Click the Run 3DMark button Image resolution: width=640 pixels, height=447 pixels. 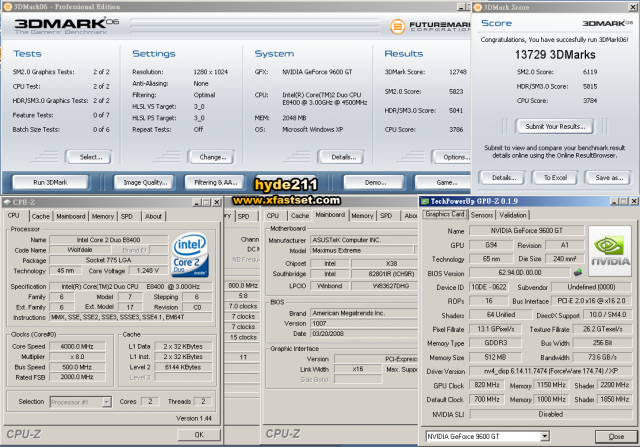click(x=51, y=182)
